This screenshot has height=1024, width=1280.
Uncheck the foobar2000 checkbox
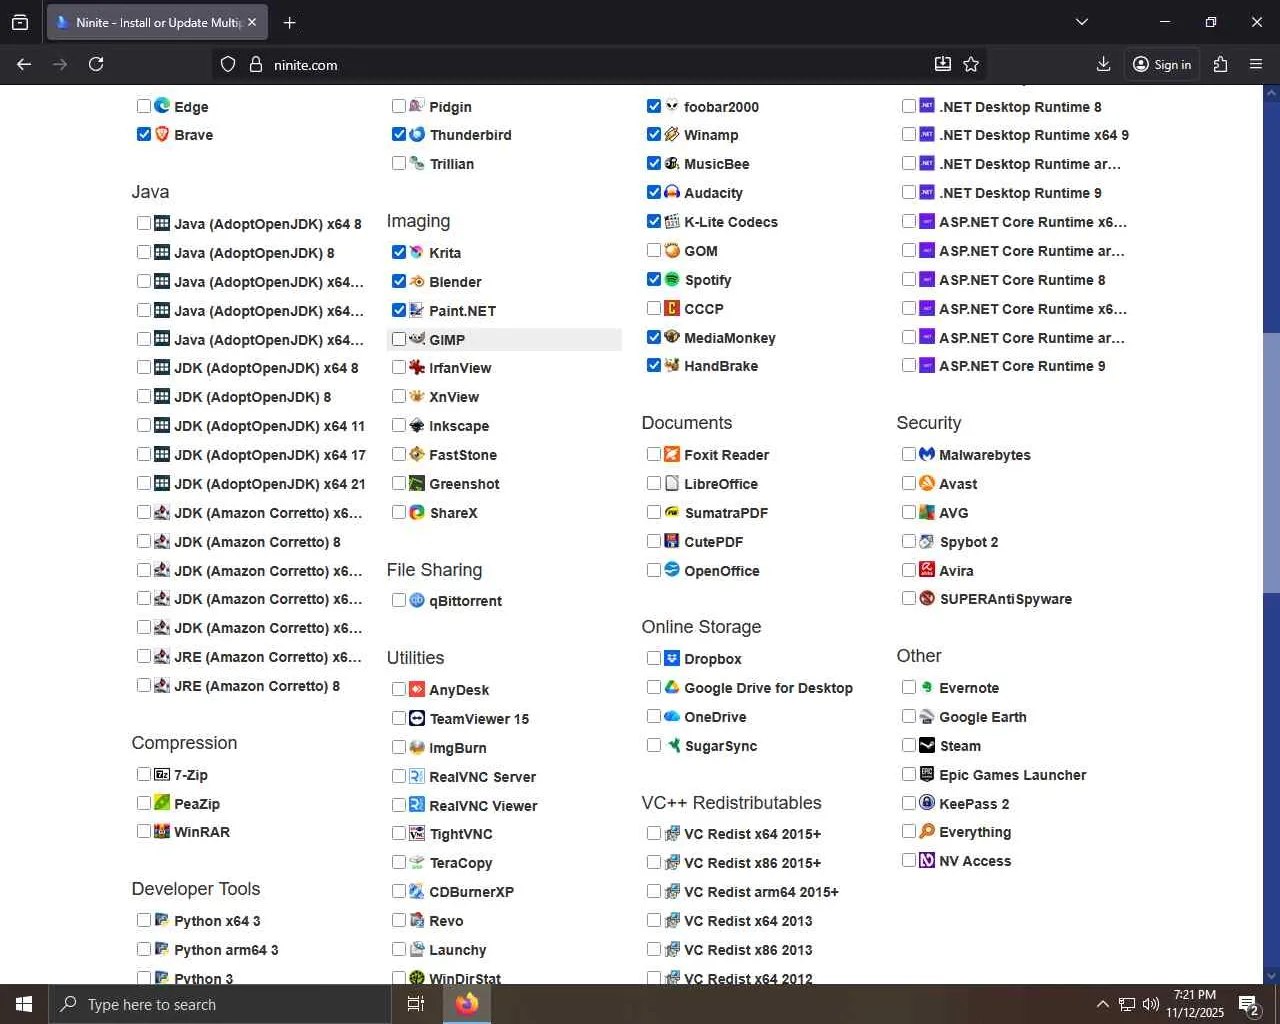tap(654, 106)
